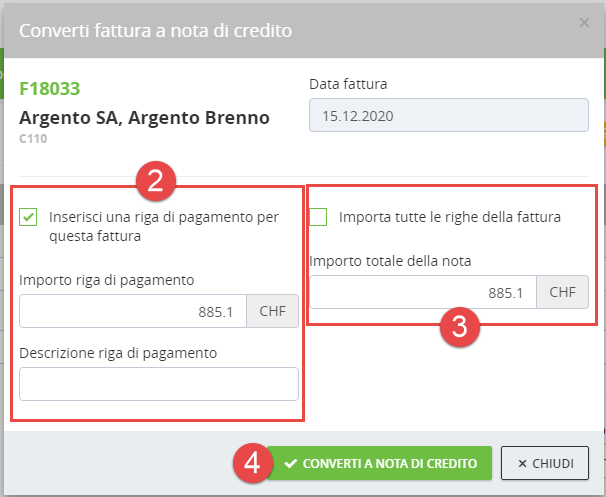Focus the 'Importo riga di pagamento' amount field

[132, 313]
